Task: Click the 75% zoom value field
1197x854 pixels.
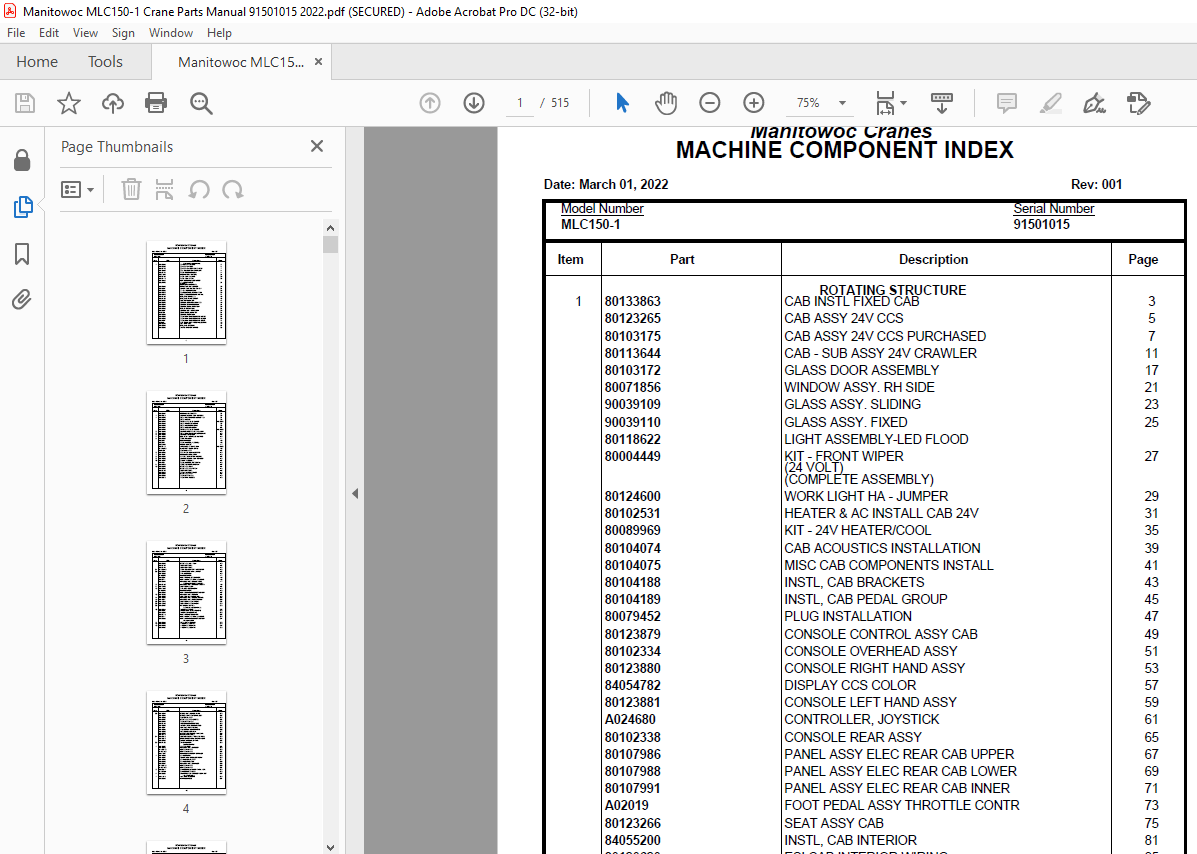Action: point(808,103)
